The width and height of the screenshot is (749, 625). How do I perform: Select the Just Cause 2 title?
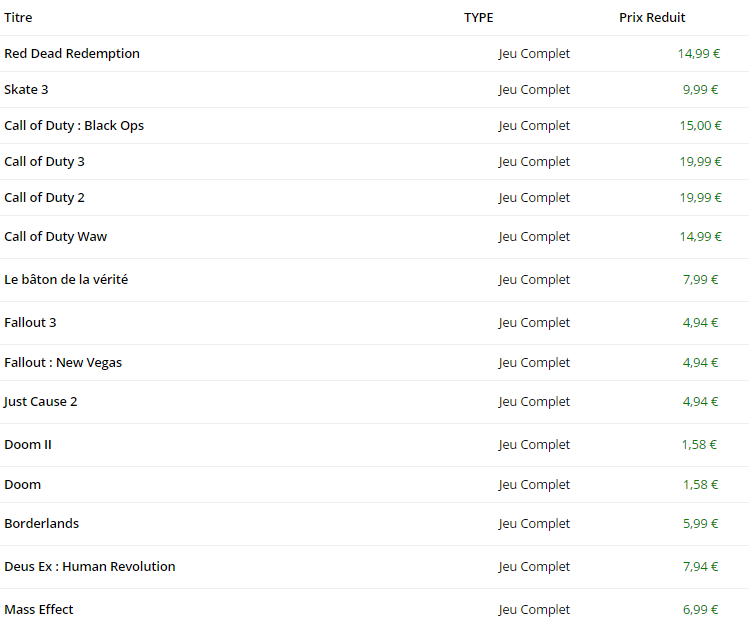[x=41, y=402]
